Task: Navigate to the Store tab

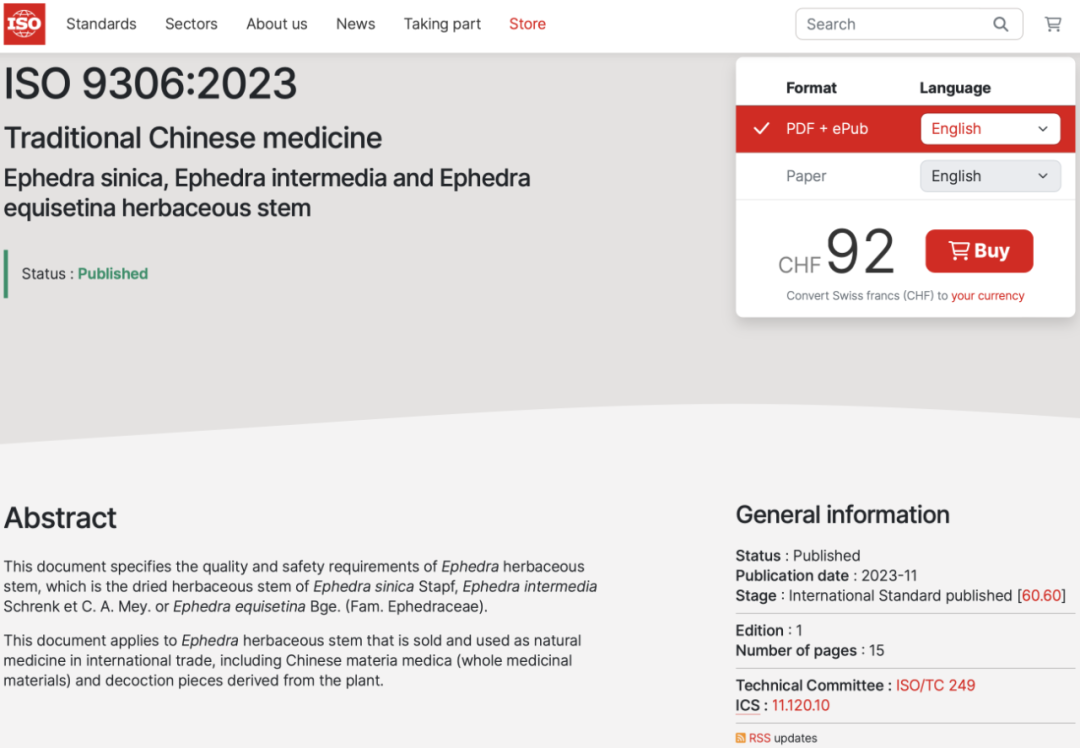Action: pyautogui.click(x=527, y=24)
